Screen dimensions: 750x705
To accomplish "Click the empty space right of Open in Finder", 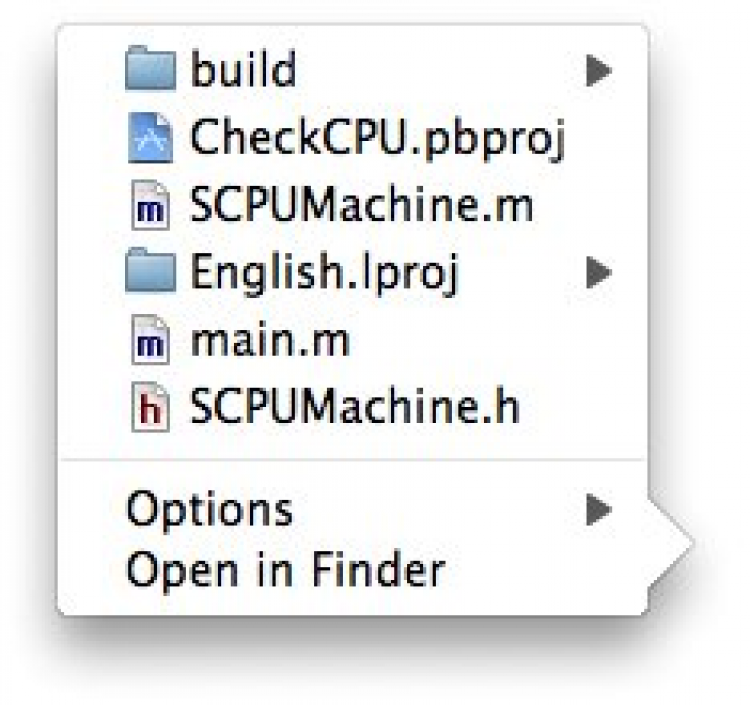I will pyautogui.click(x=540, y=571).
